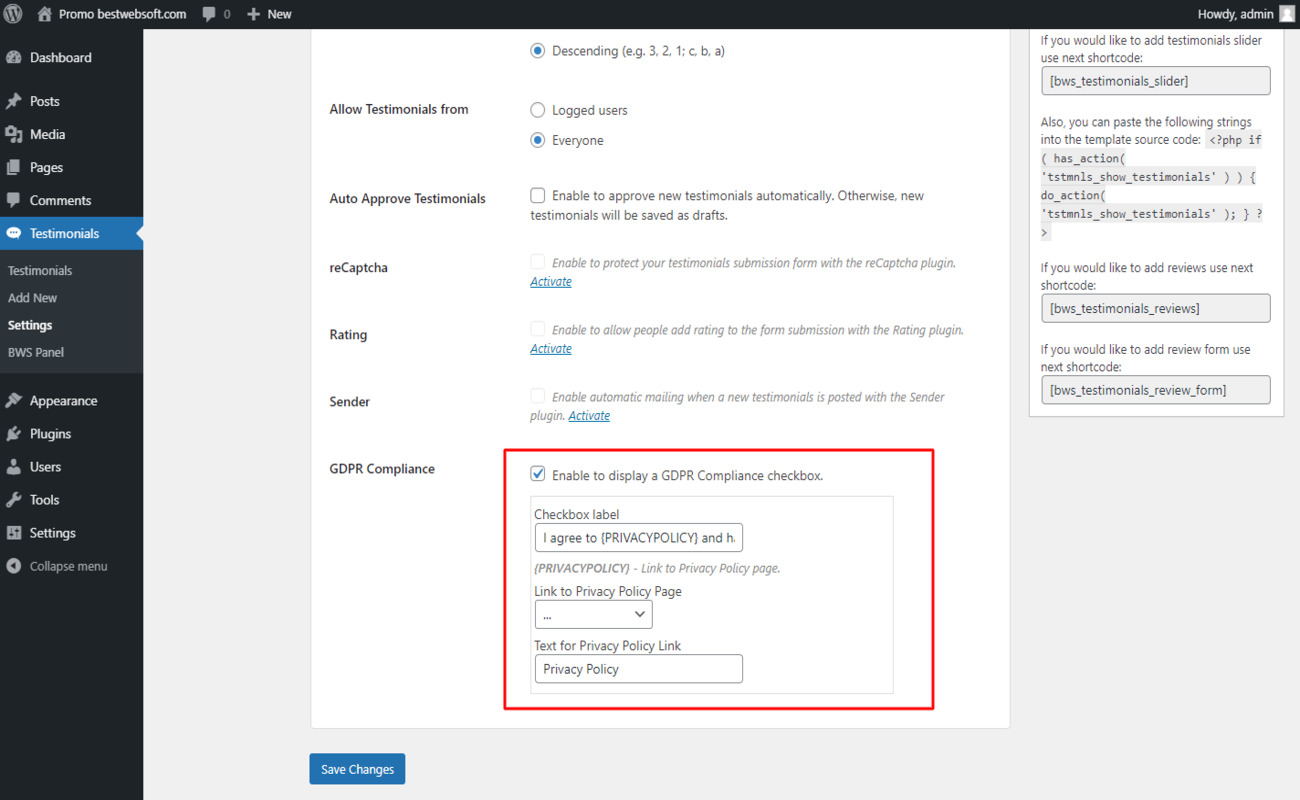Image resolution: width=1300 pixels, height=800 pixels.
Task: Open Testimonials submenu list link
Action: click(40, 271)
